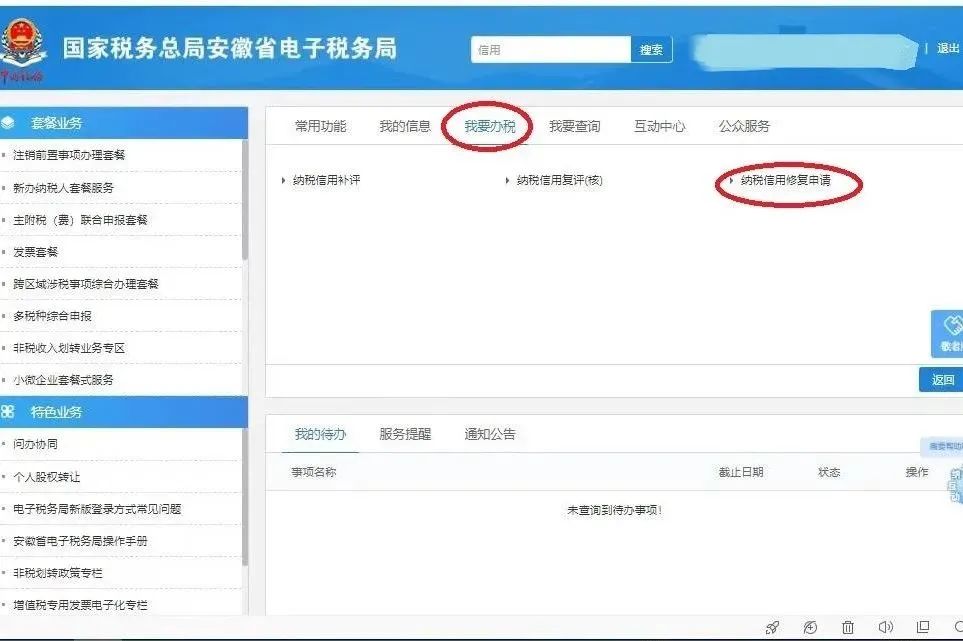The image size is (963, 641).
Task: Select 多税种综合申报 in the sidebar
Action: pyautogui.click(x=53, y=316)
